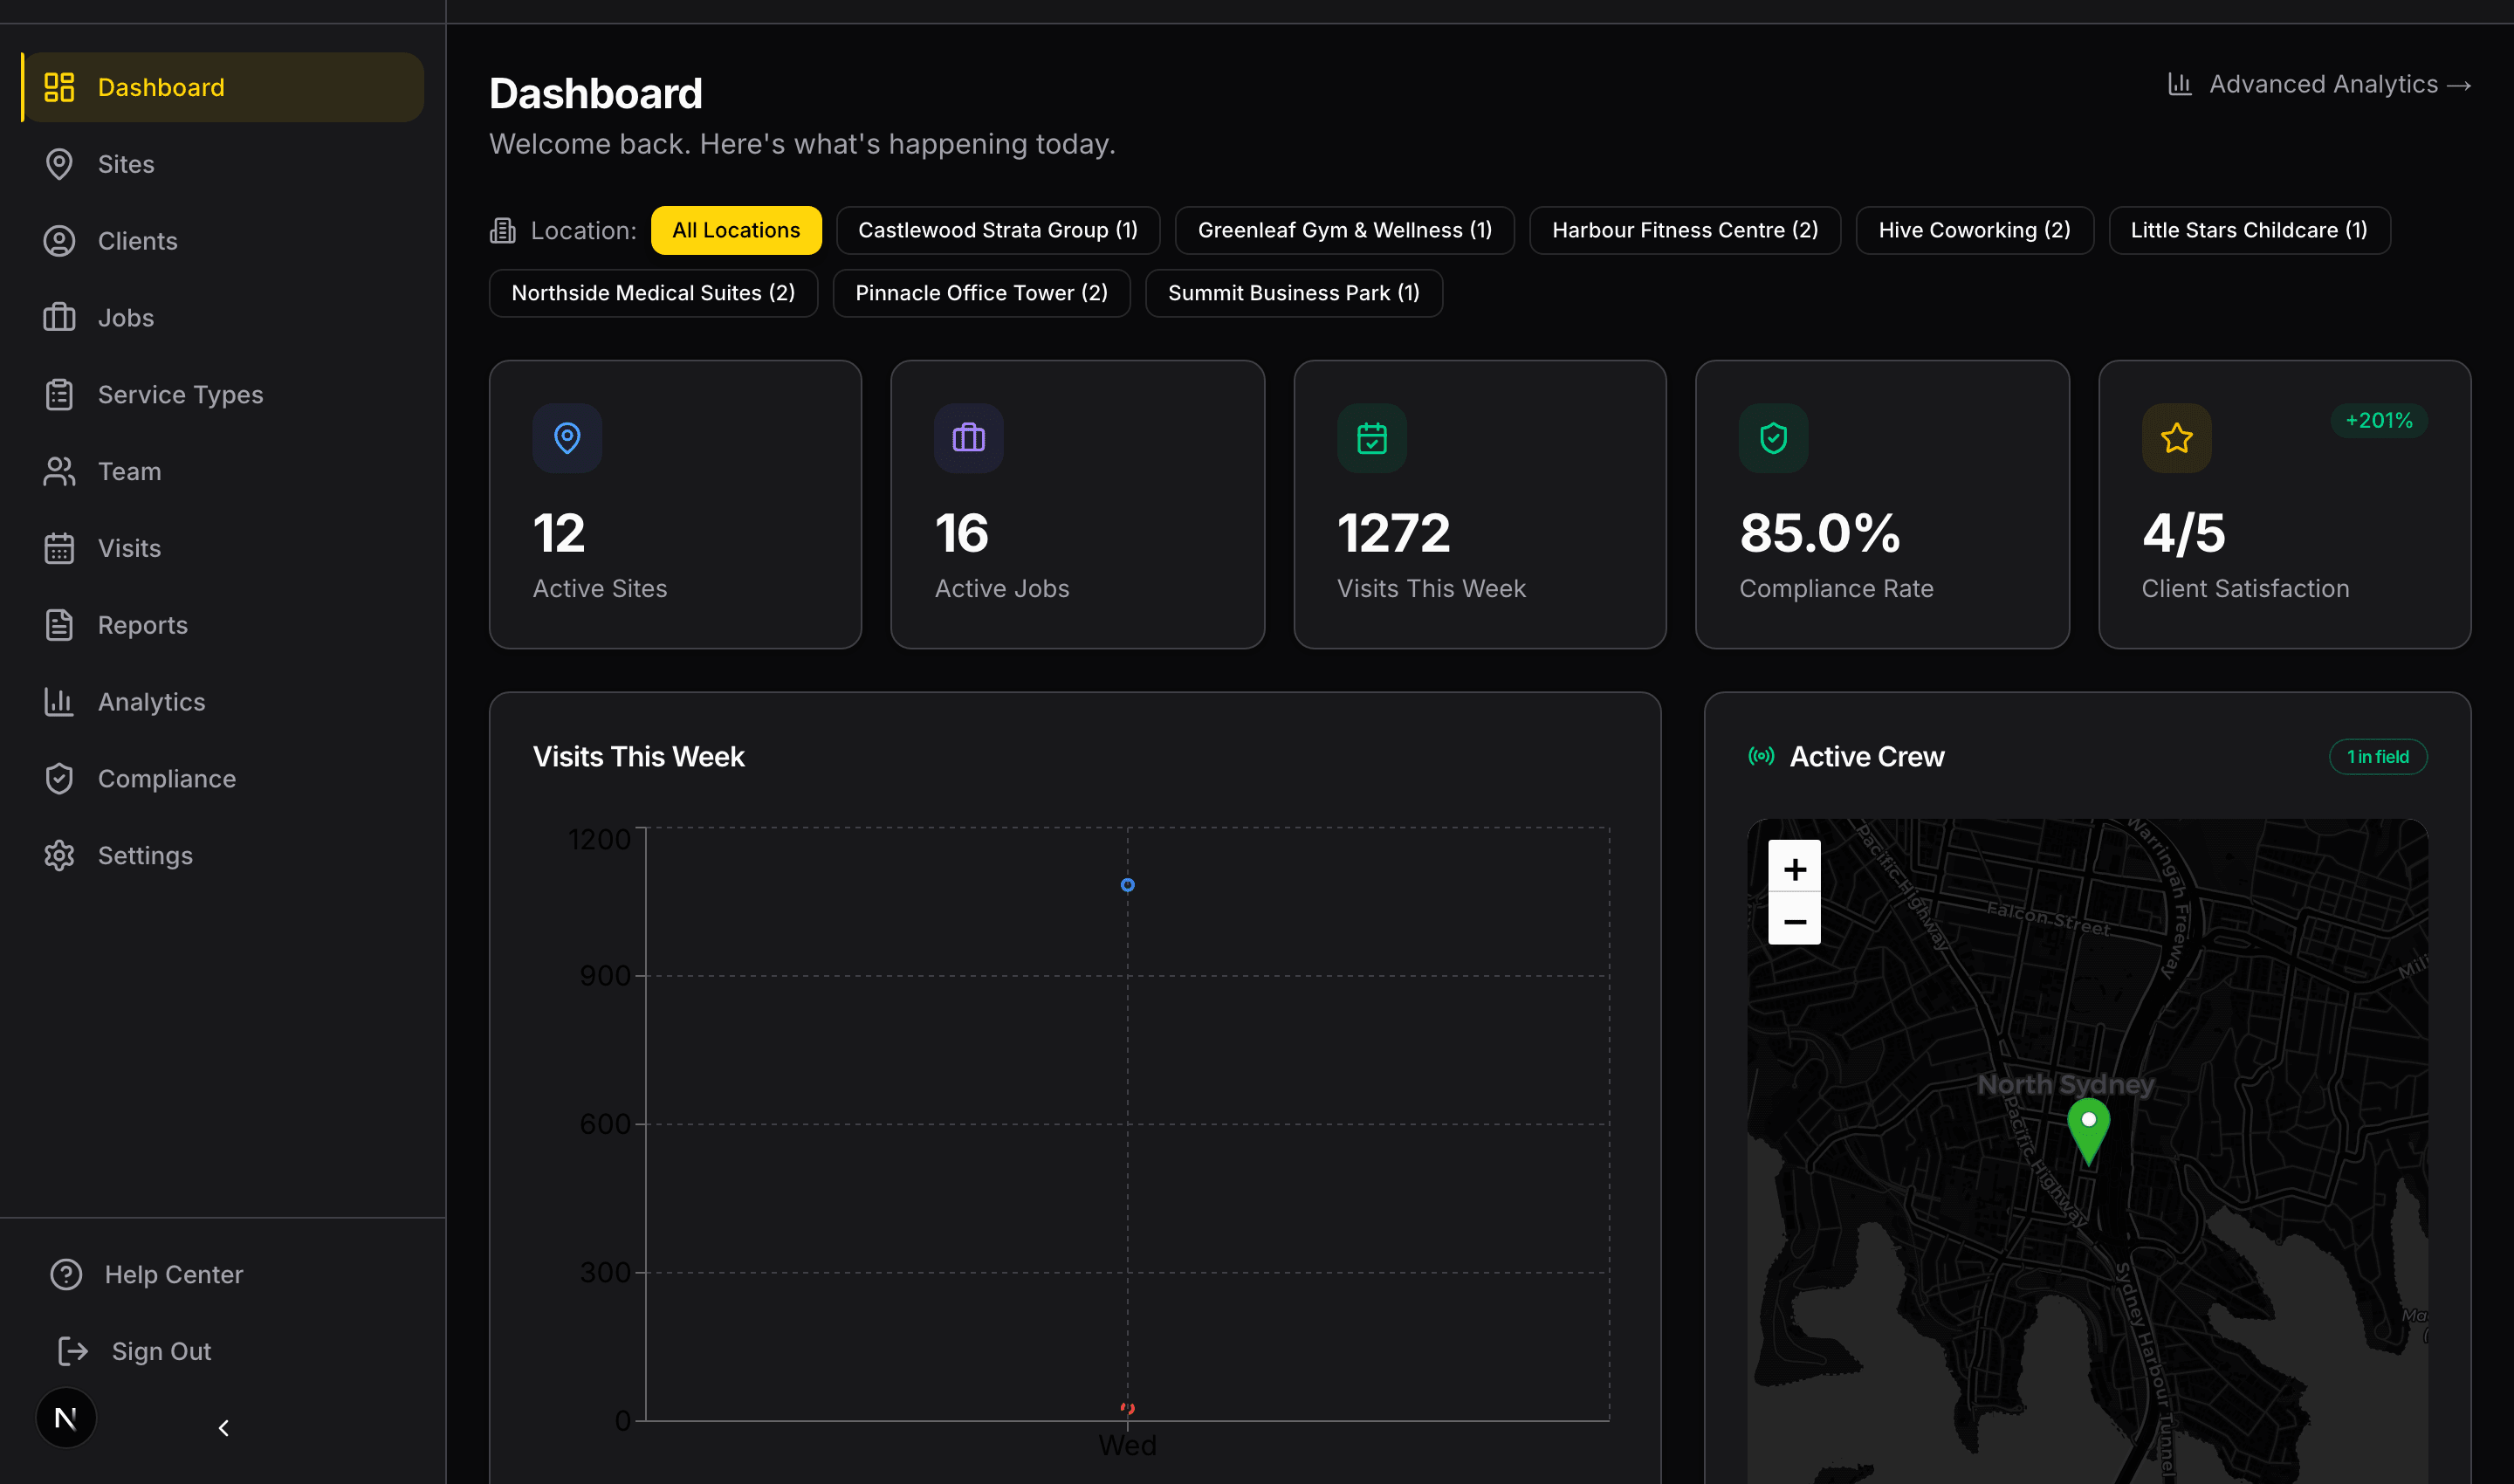The height and width of the screenshot is (1484, 2514).
Task: Enable the Hive Coworking filter
Action: [1974, 229]
